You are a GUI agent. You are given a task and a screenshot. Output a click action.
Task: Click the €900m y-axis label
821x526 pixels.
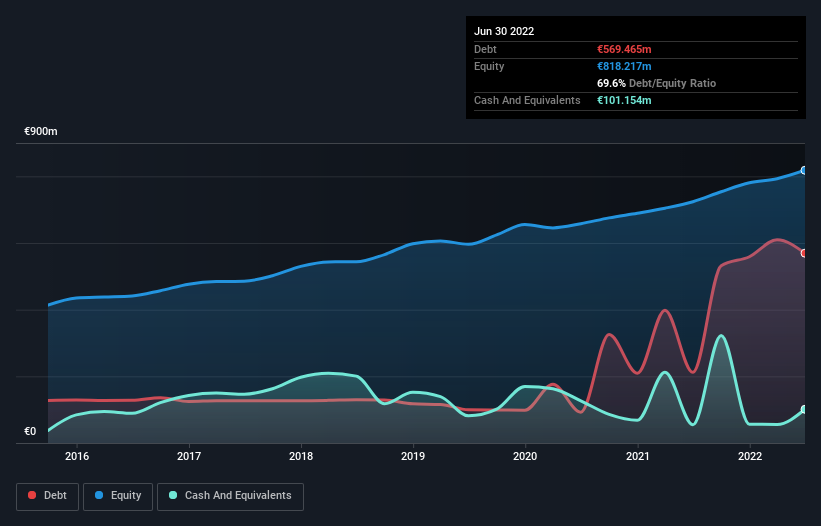[41, 131]
